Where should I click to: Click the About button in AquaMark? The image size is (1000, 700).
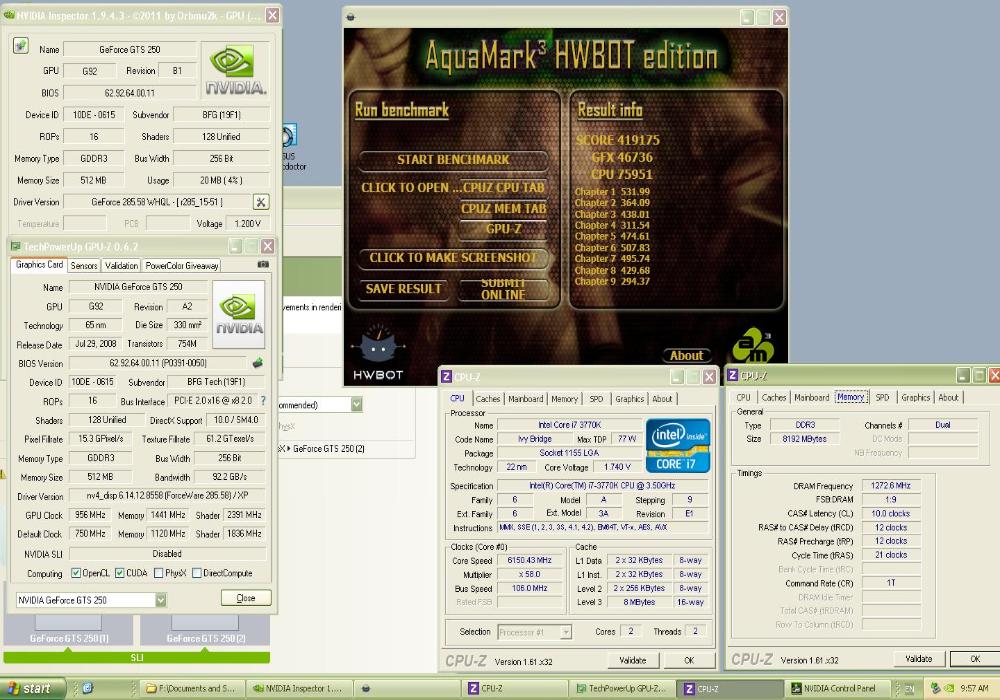(686, 356)
